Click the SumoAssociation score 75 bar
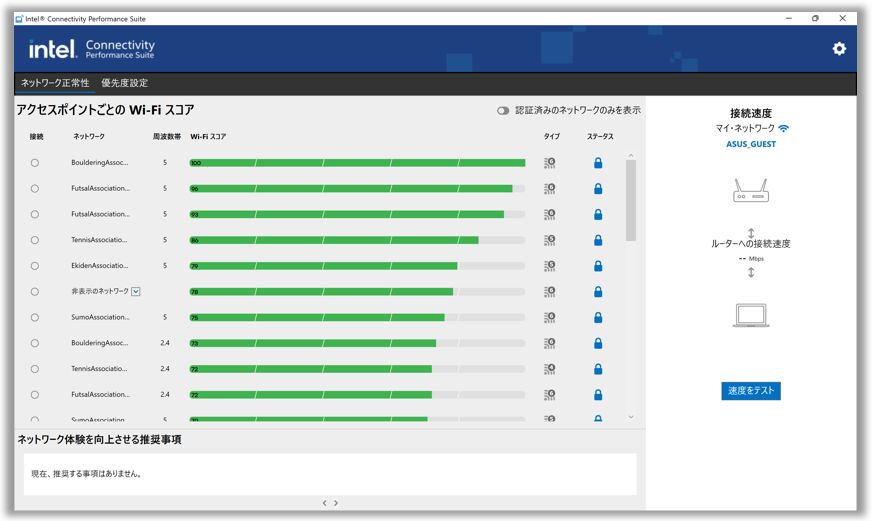872x521 pixels. [357, 317]
